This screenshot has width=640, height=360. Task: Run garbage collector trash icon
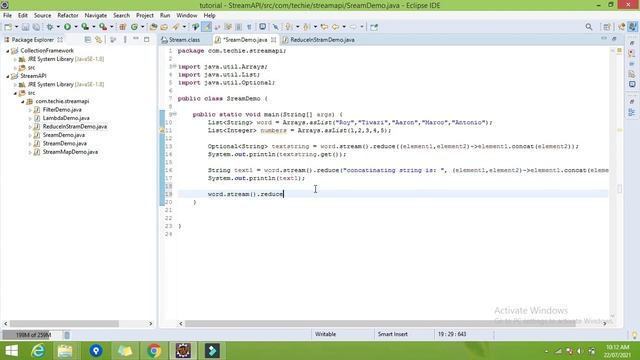pyautogui.click(x=67, y=335)
